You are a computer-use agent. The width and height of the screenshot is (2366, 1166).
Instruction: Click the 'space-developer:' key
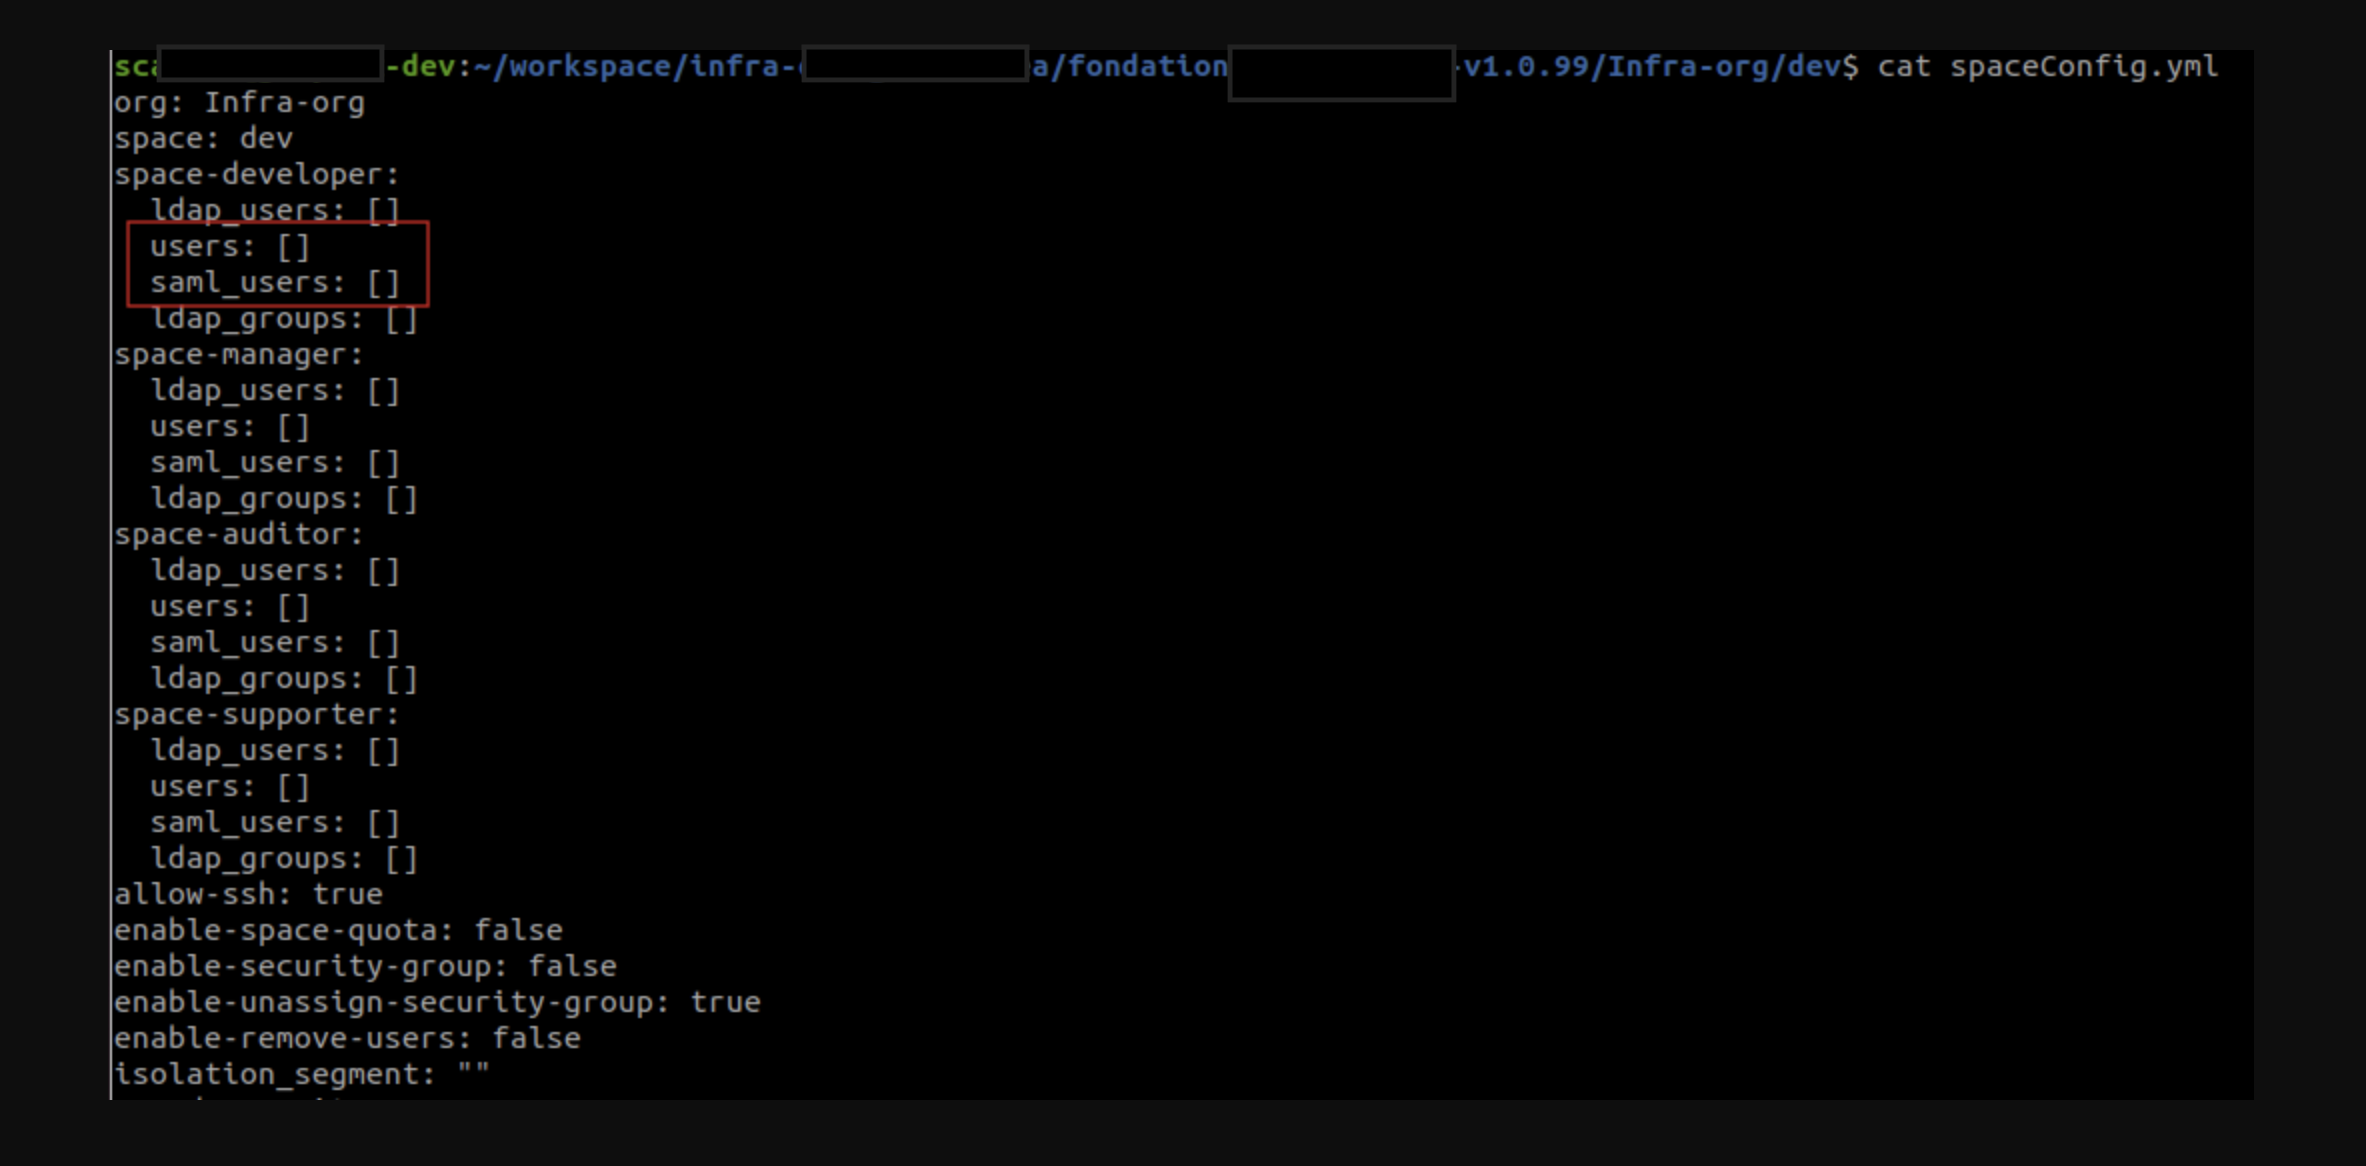tap(256, 175)
